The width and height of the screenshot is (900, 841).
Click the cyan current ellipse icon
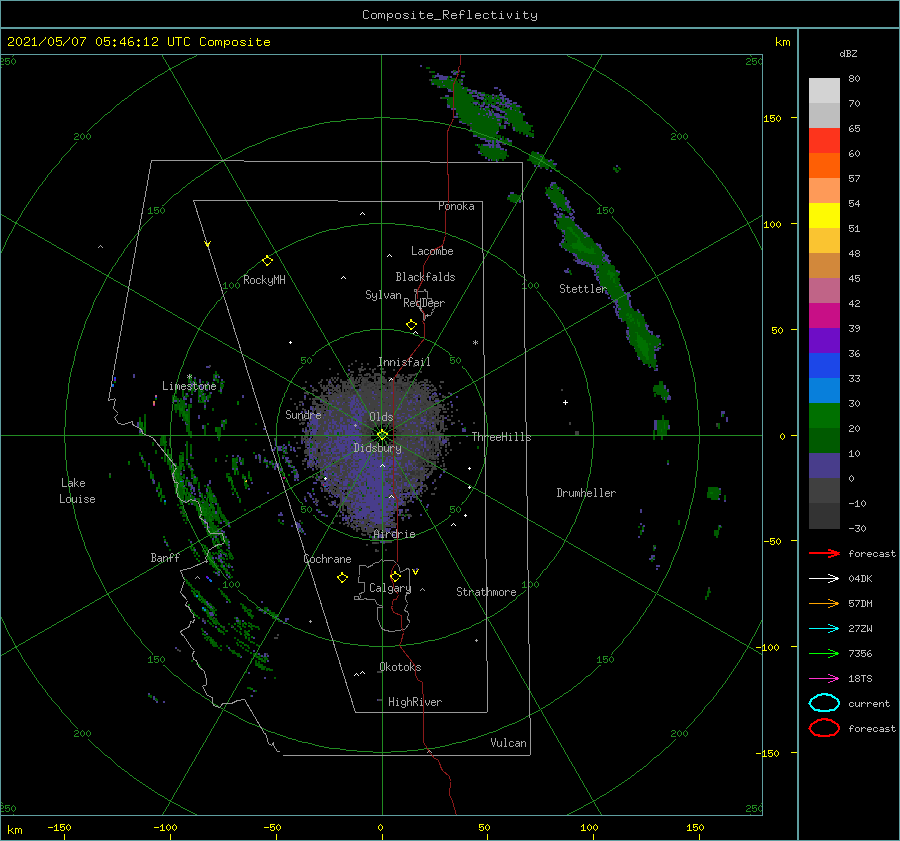[x=824, y=703]
